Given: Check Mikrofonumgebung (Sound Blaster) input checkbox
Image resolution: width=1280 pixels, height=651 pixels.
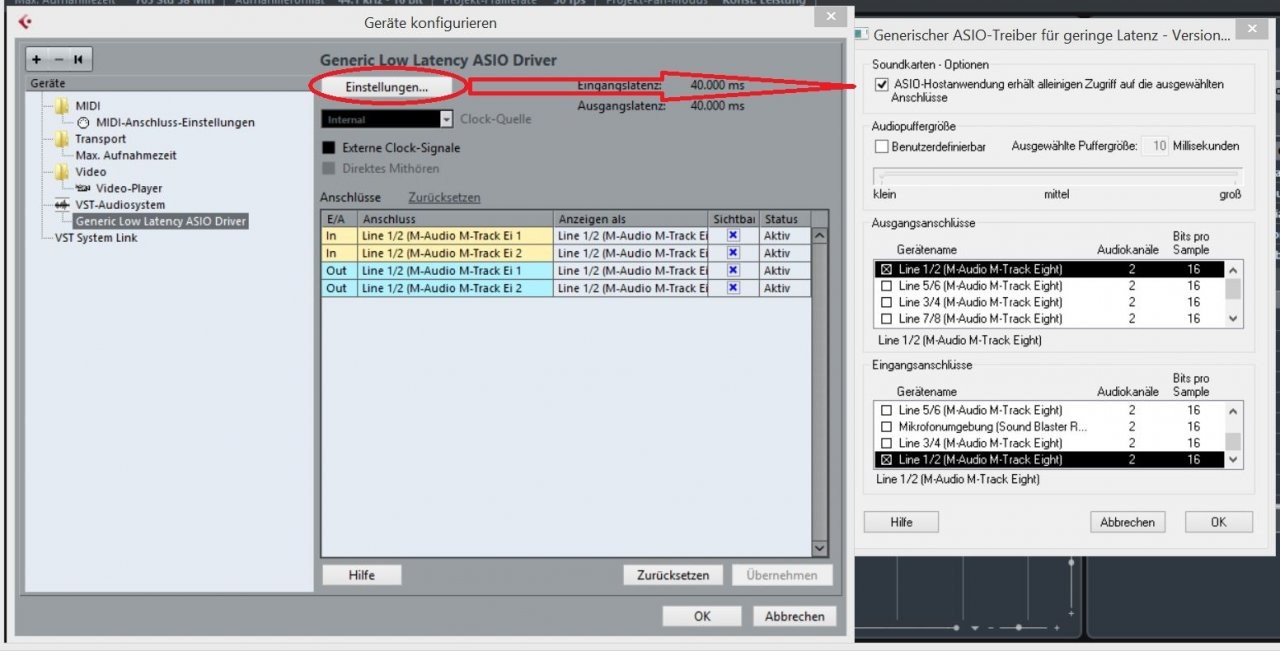Looking at the screenshot, I should pos(886,427).
